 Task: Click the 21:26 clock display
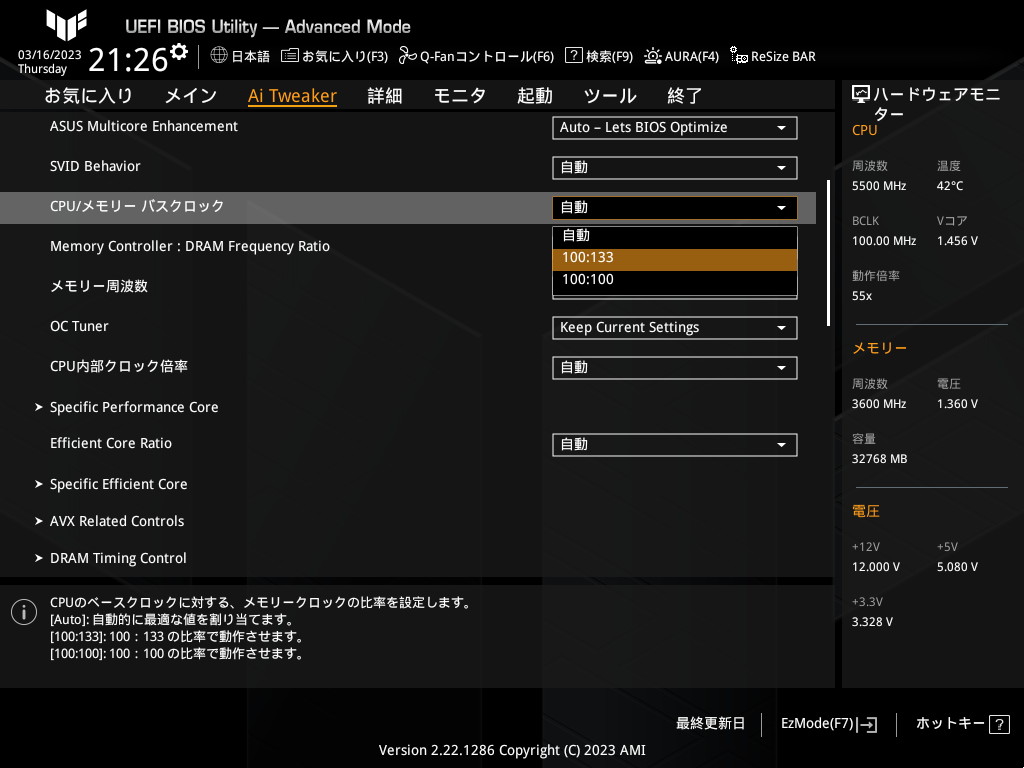coord(128,60)
